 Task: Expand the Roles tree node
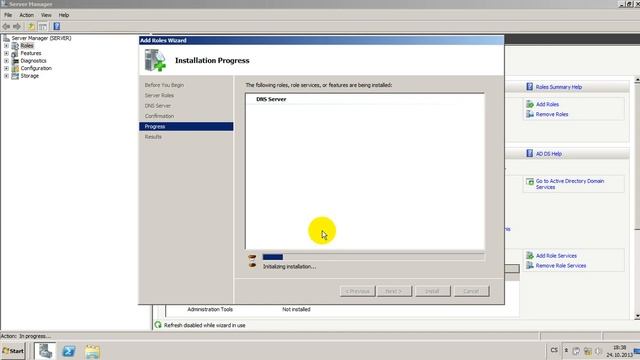[x=6, y=46]
